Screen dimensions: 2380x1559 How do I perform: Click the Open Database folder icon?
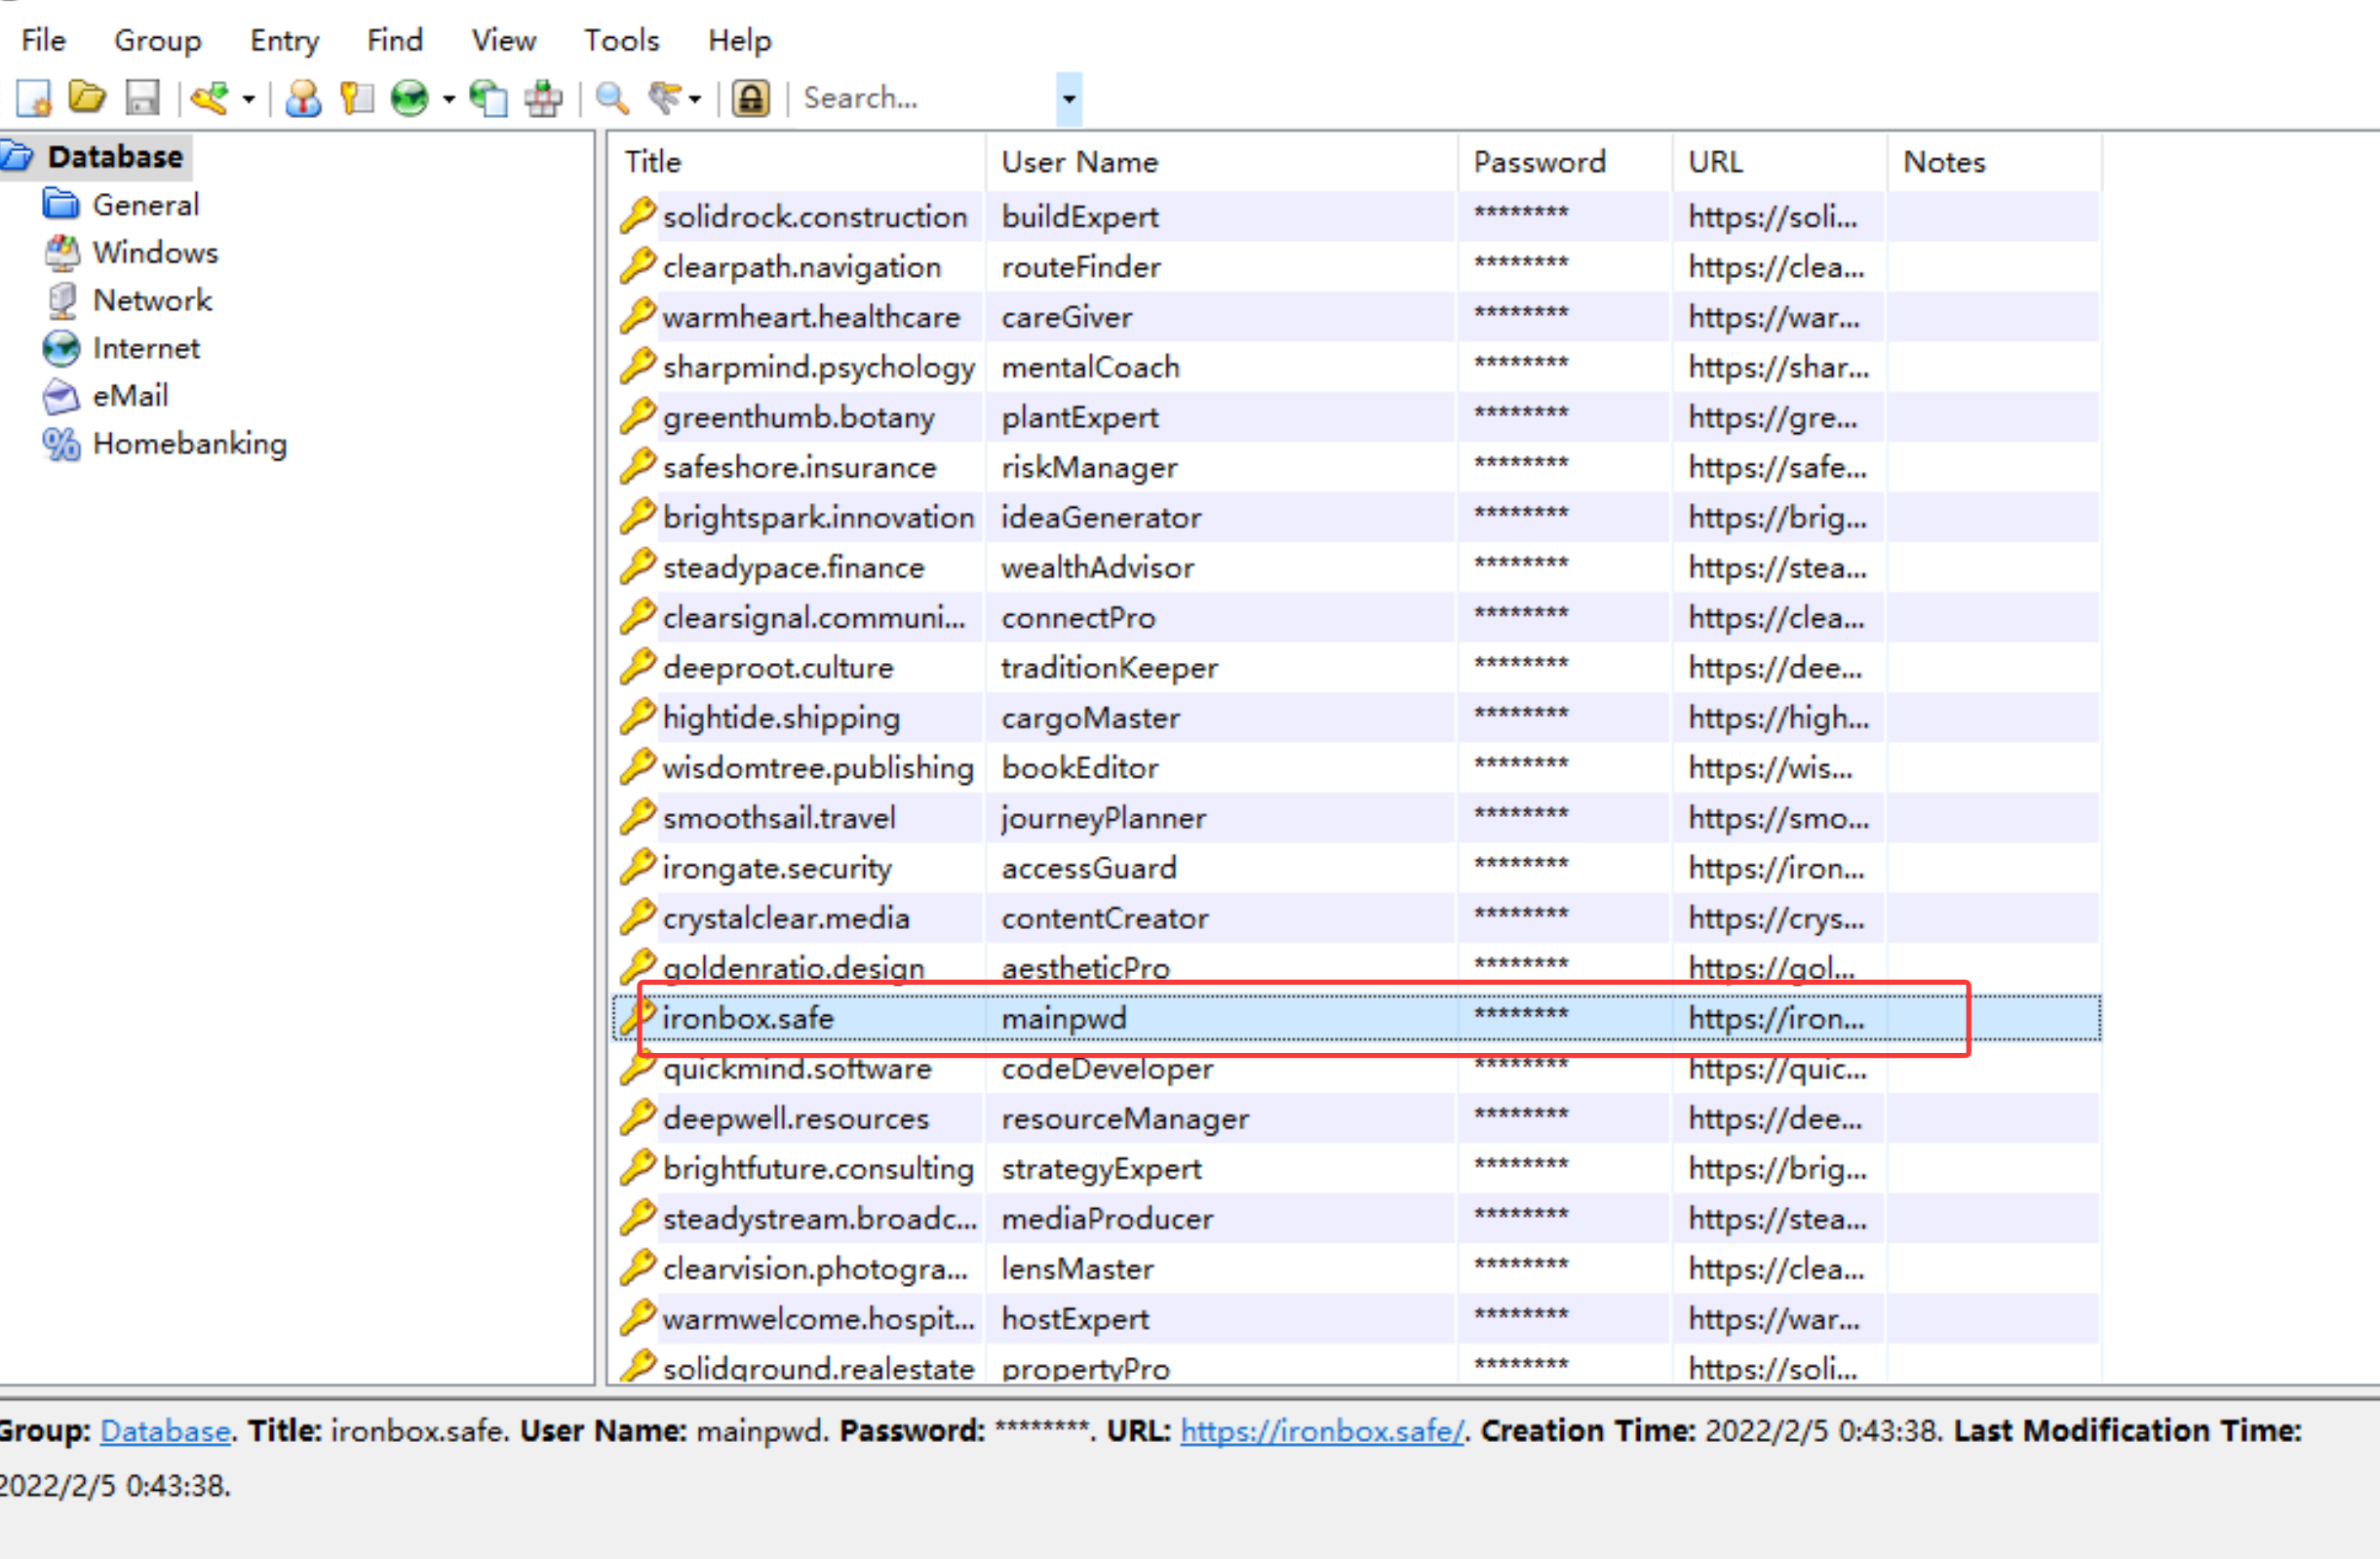coord(87,98)
